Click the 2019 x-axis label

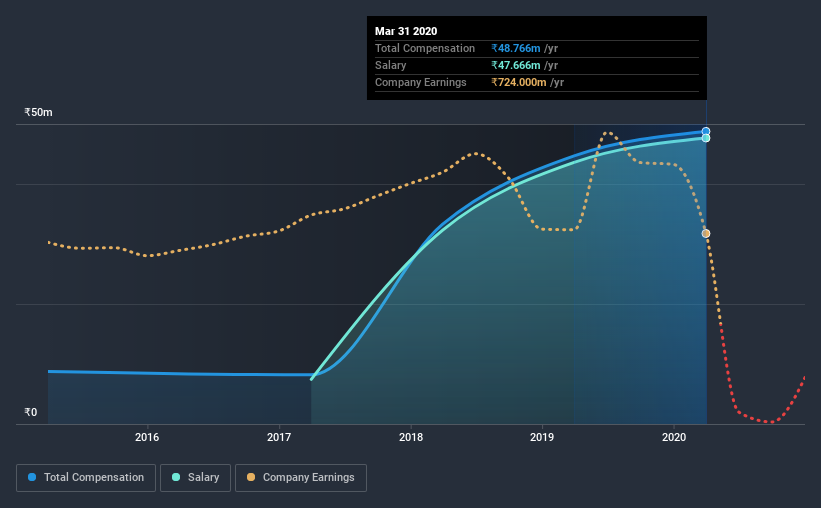pos(542,437)
